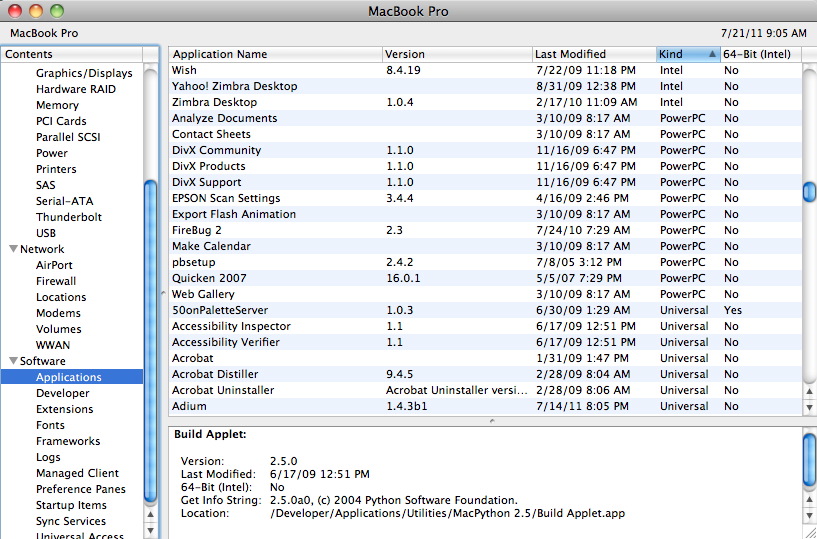This screenshot has width=817, height=539.
Task: Select Preference Panes in the sidebar
Action: coord(81,489)
